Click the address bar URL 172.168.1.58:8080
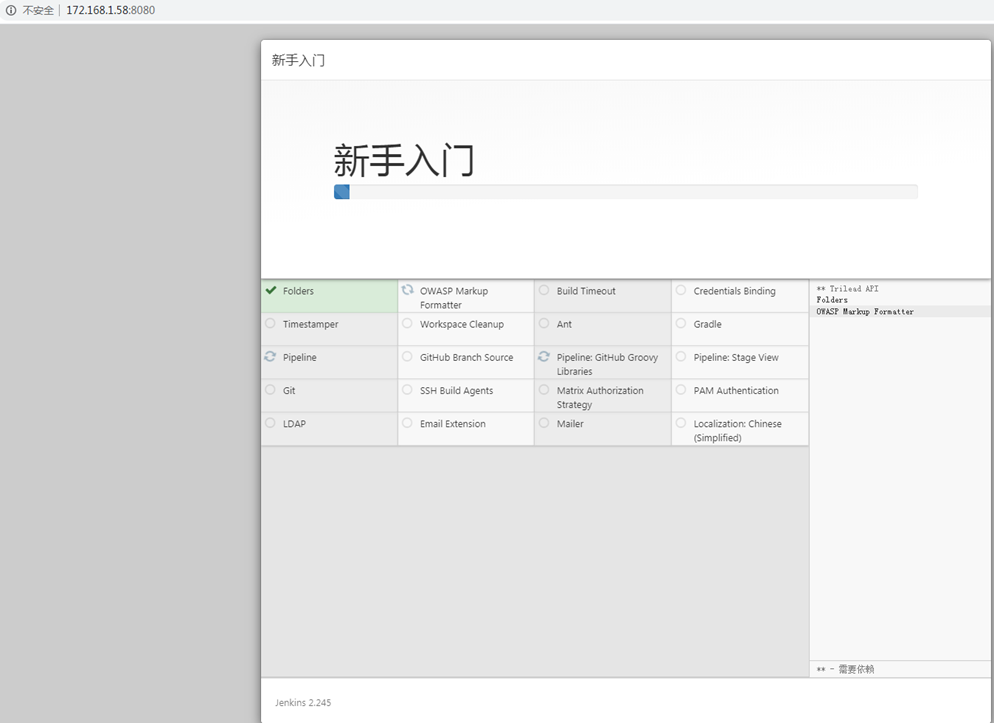This screenshot has height=723, width=994. [x=110, y=10]
